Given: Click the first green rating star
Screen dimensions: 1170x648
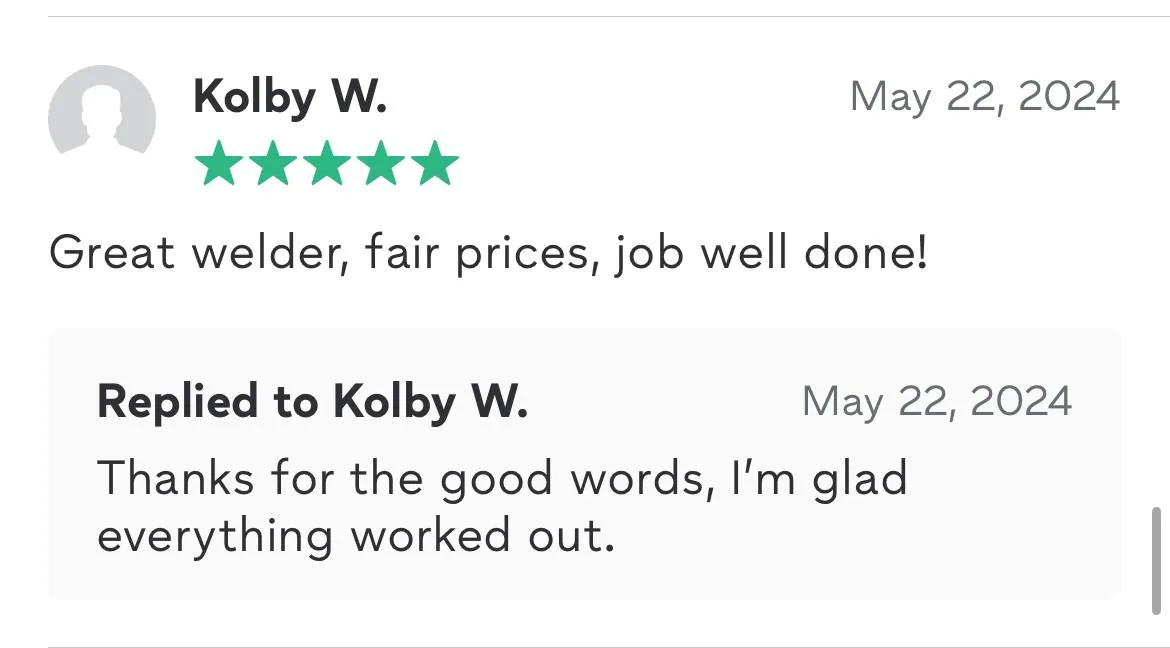Looking at the screenshot, I should click(x=218, y=163).
